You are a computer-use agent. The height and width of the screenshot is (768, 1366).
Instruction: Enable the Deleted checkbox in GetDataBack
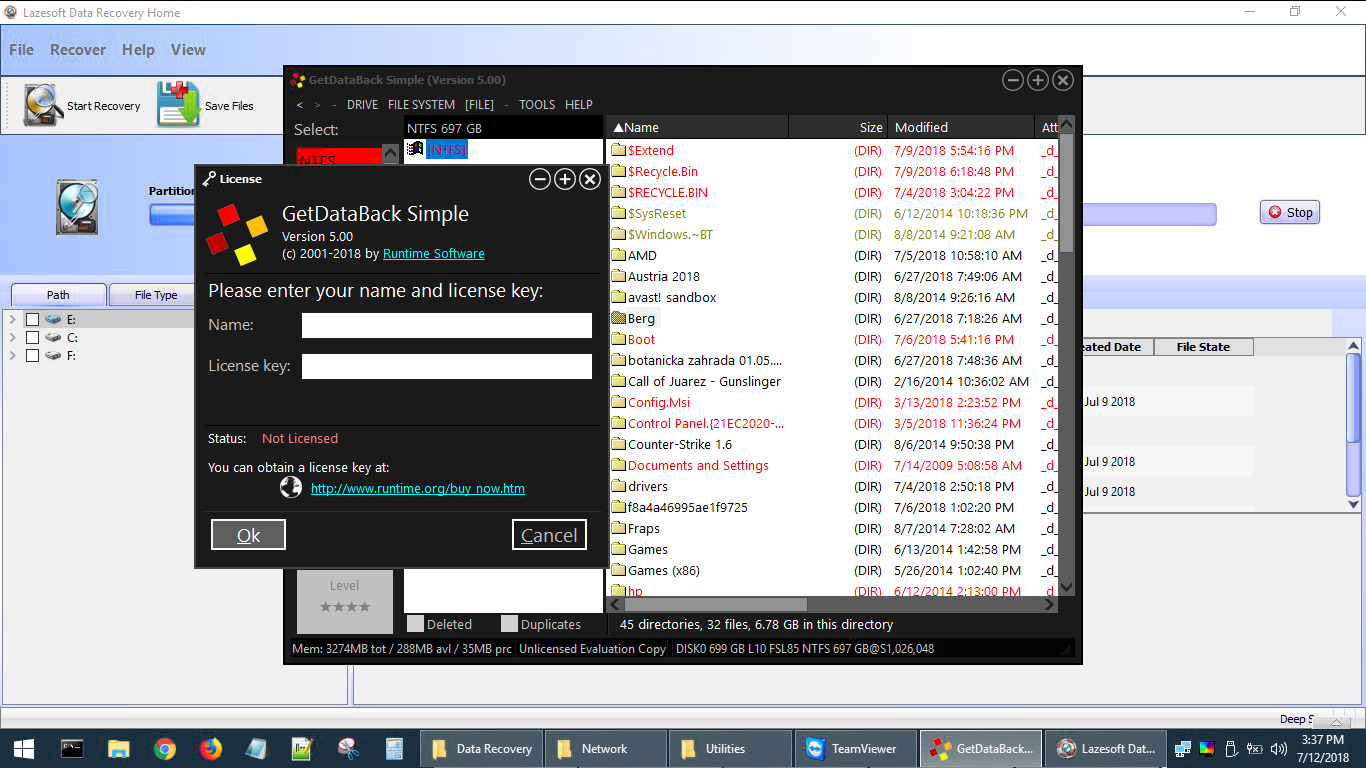(415, 624)
